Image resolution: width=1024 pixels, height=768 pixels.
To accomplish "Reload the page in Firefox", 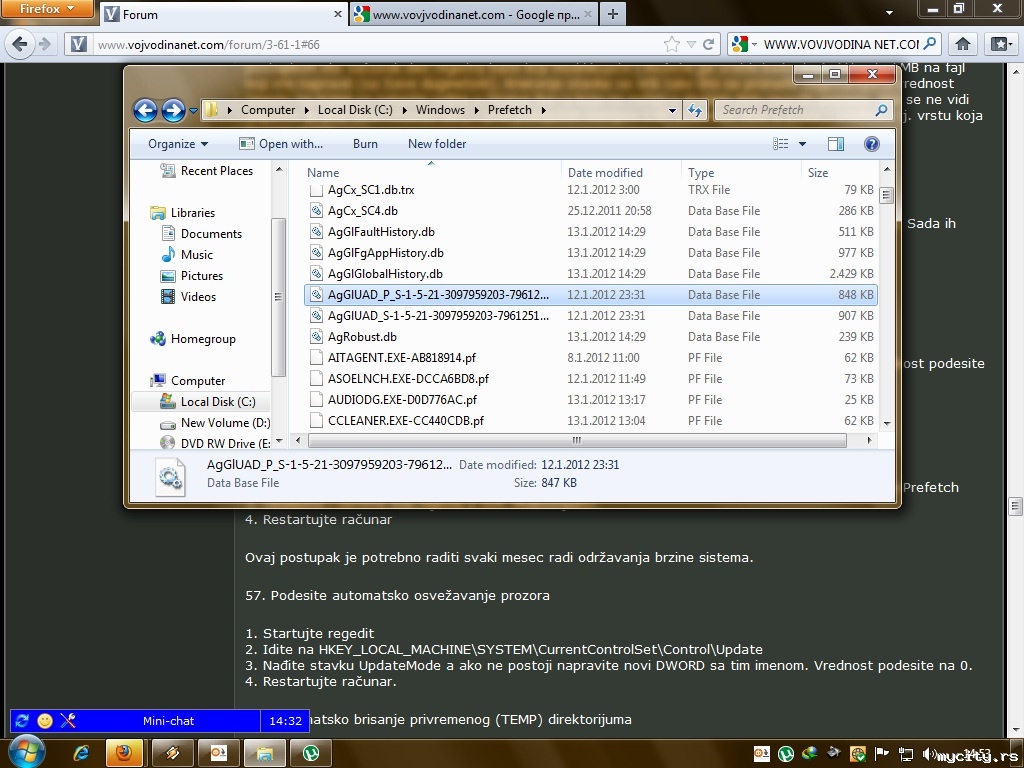I will click(x=709, y=44).
